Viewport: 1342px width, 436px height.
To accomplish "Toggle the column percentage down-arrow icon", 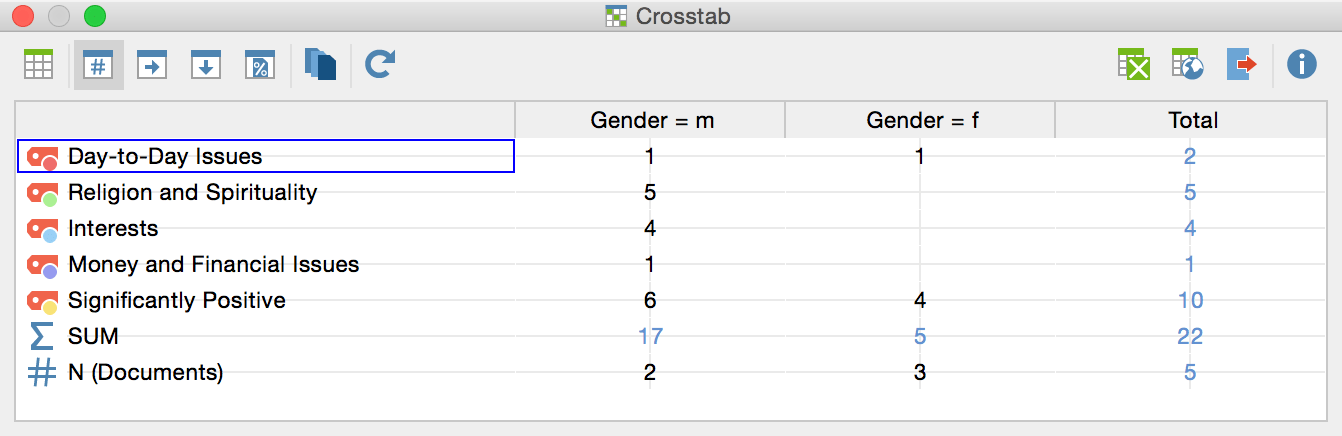I will pos(206,66).
